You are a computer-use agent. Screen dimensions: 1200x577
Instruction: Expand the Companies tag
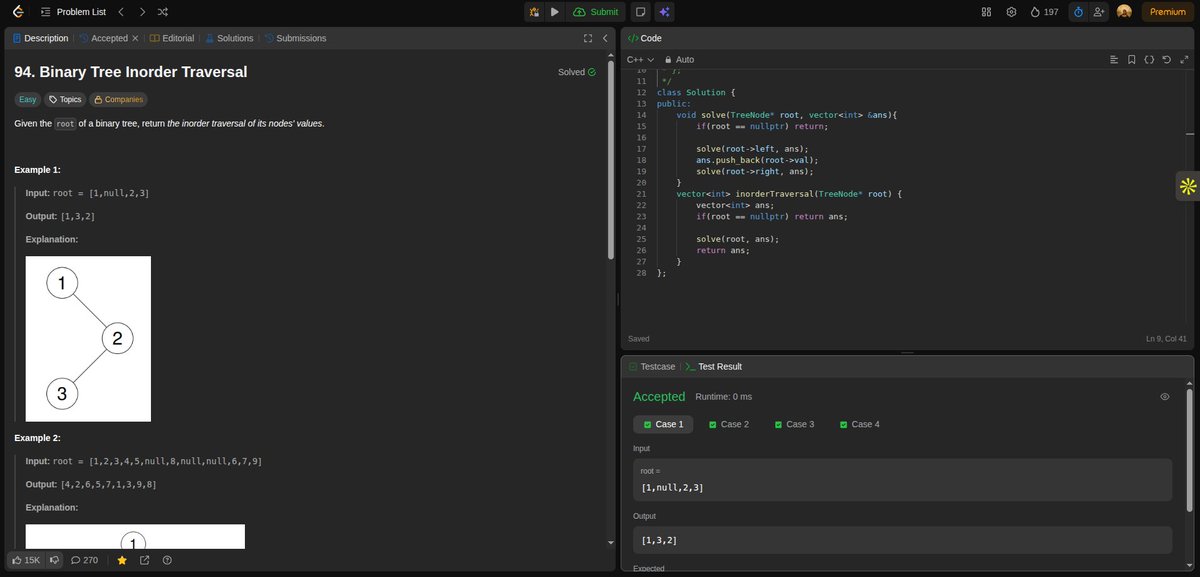point(118,100)
